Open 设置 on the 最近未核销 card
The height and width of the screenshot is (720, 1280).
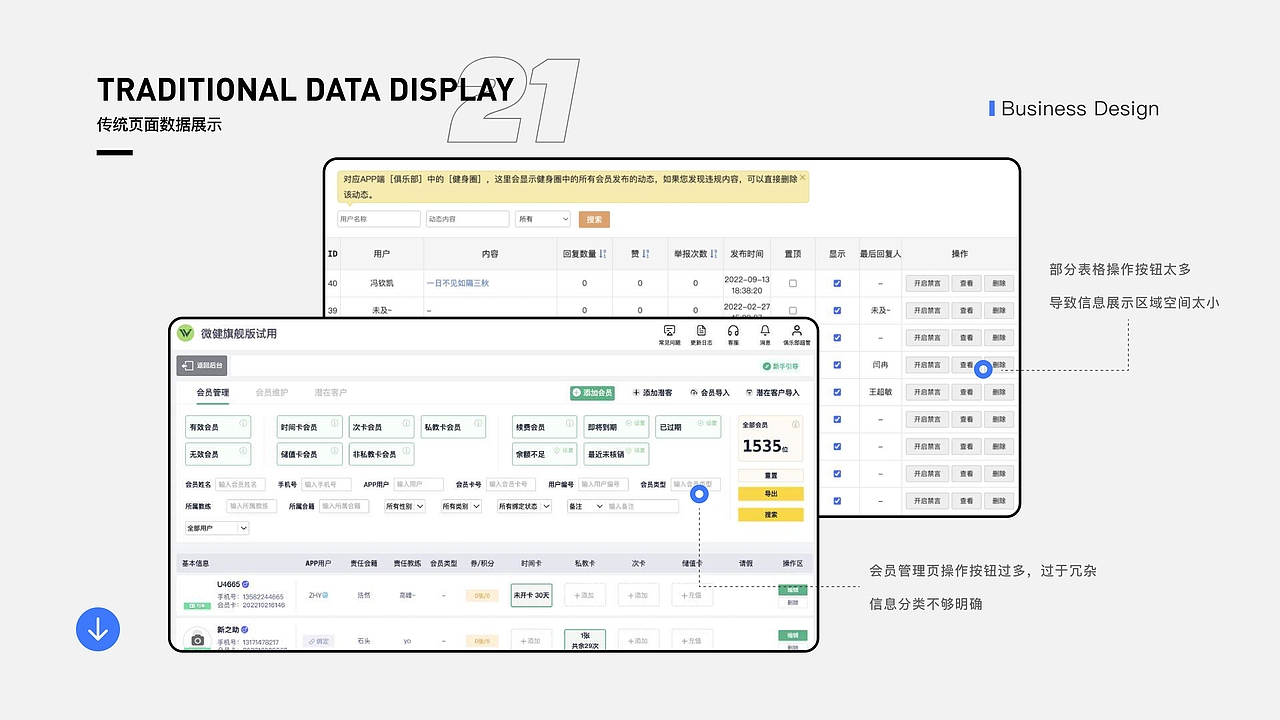click(634, 450)
